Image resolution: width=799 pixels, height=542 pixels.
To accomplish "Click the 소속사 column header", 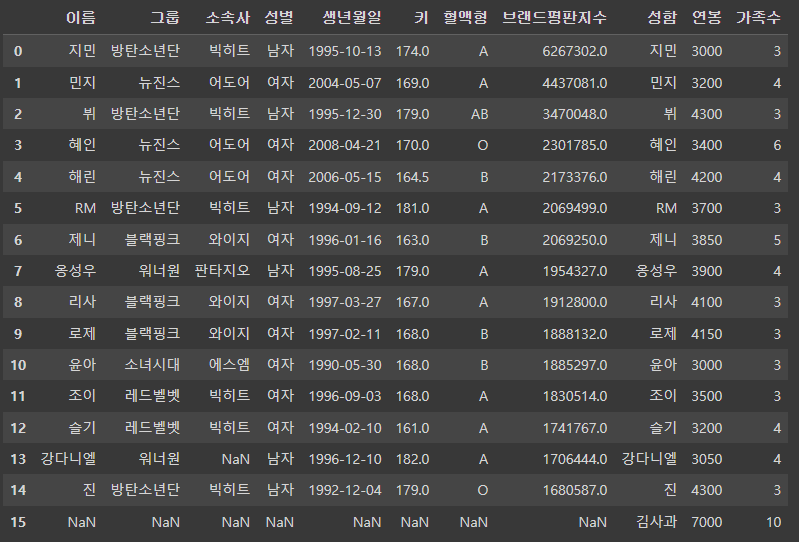I will coord(228,18).
